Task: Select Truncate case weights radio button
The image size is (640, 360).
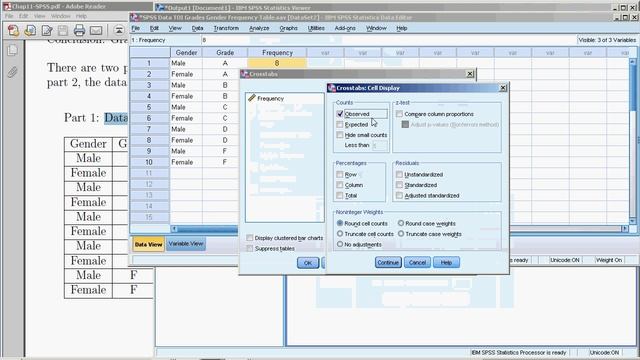Action: click(401, 234)
